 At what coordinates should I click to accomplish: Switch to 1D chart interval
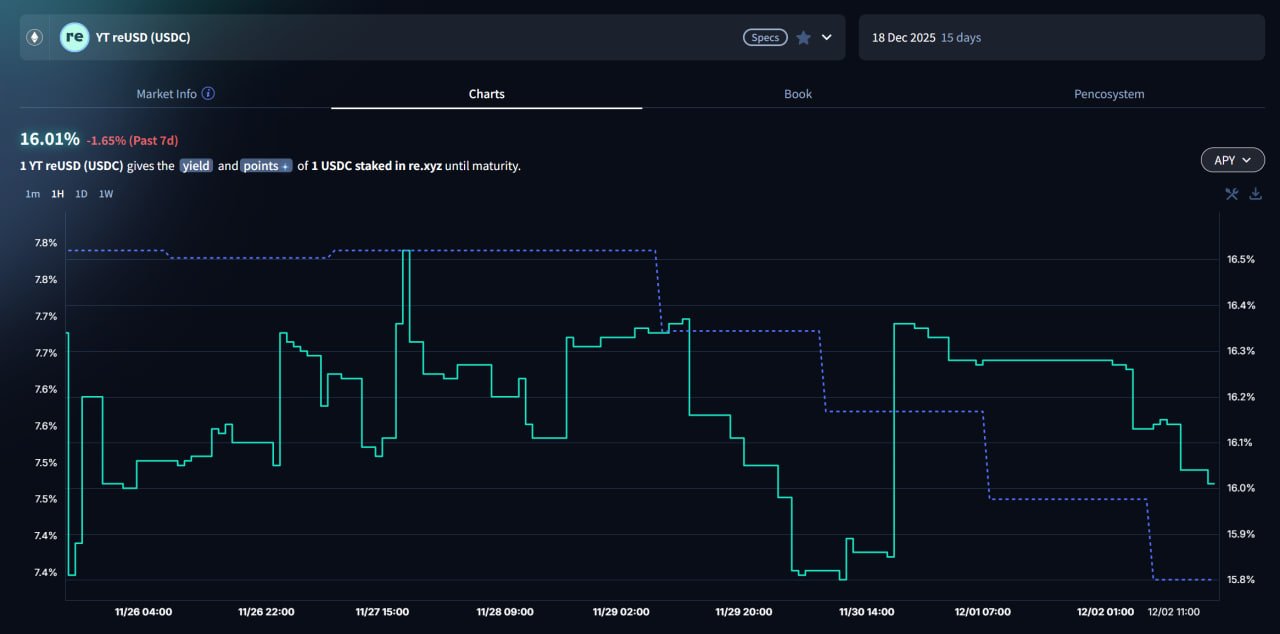[x=81, y=194]
